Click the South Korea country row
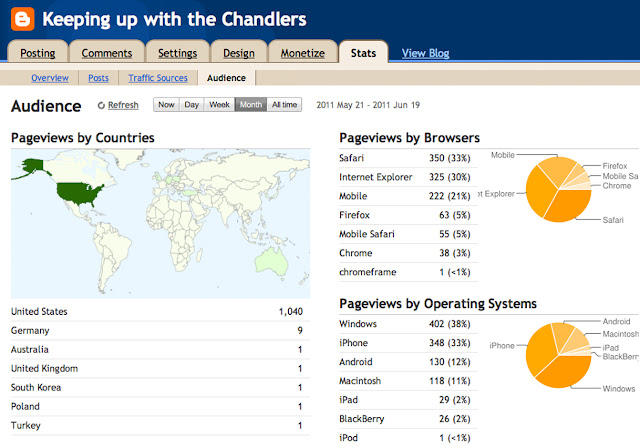The image size is (640, 447). tap(160, 387)
